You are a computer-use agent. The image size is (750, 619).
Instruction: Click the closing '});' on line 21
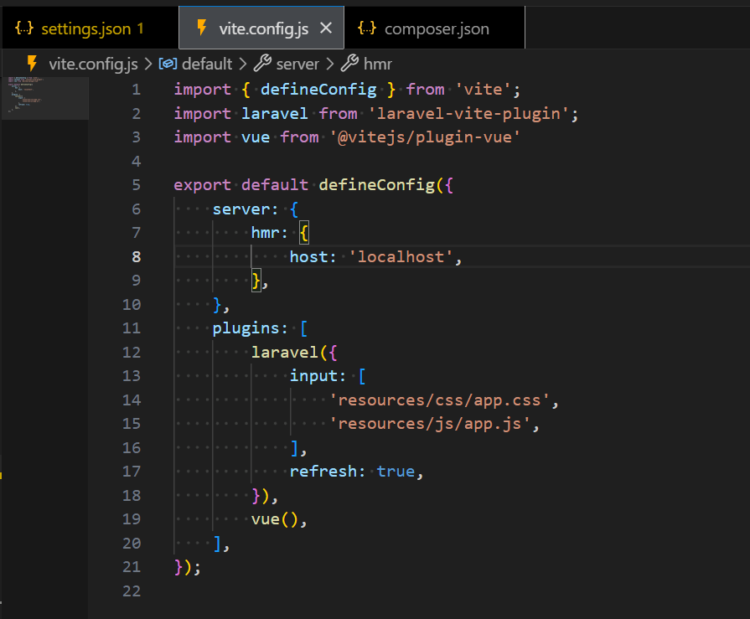tap(188, 567)
